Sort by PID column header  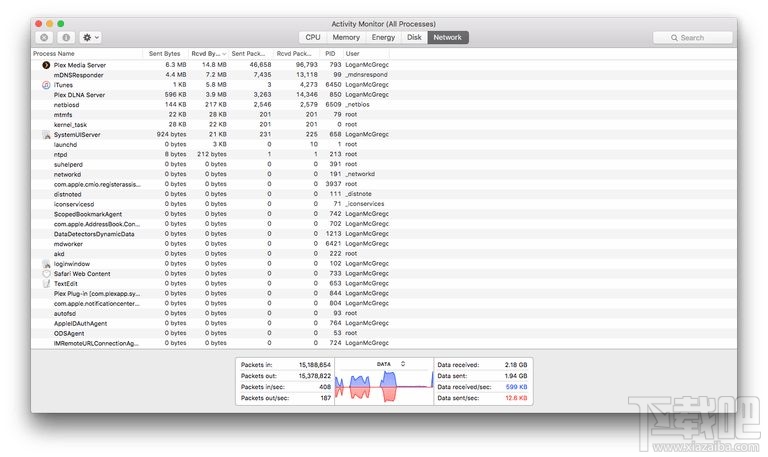(331, 53)
